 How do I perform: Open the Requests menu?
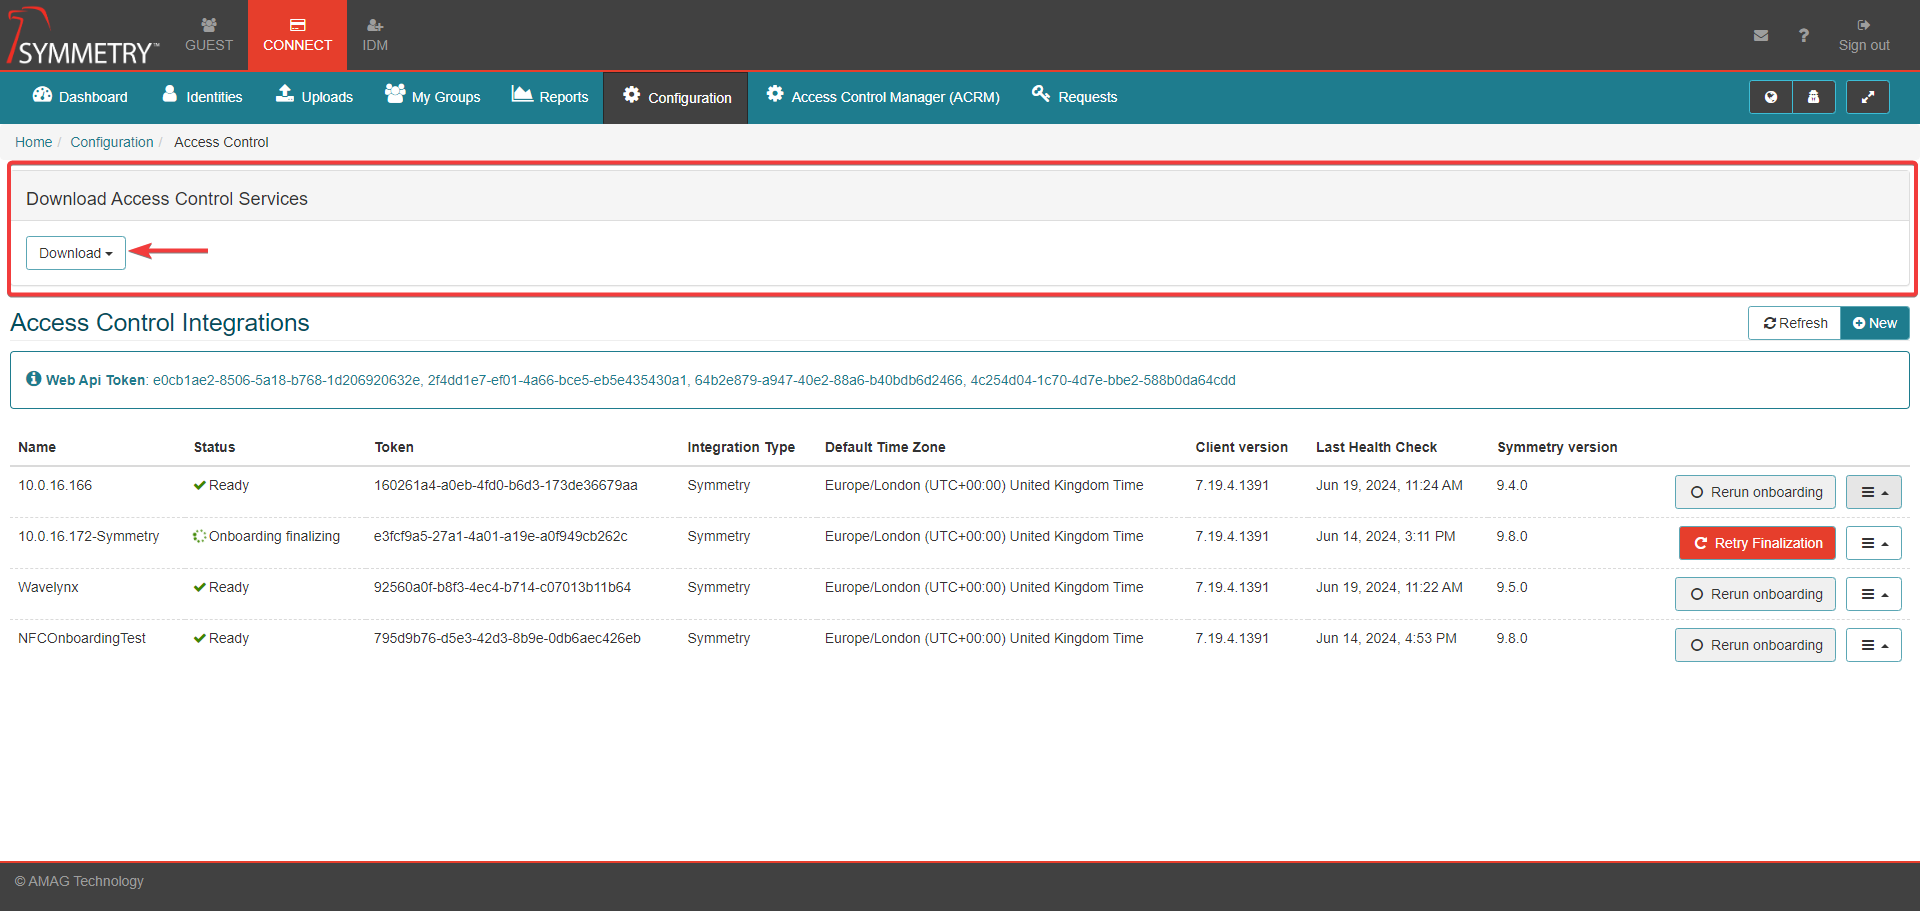tap(1075, 97)
